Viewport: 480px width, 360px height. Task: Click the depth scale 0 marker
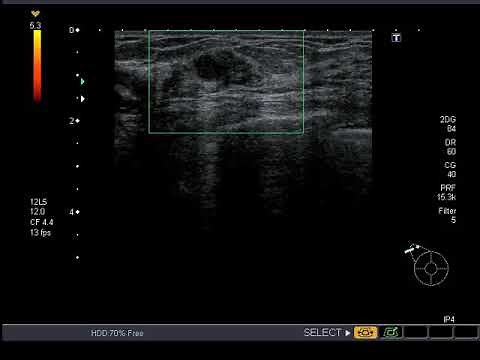tap(74, 30)
